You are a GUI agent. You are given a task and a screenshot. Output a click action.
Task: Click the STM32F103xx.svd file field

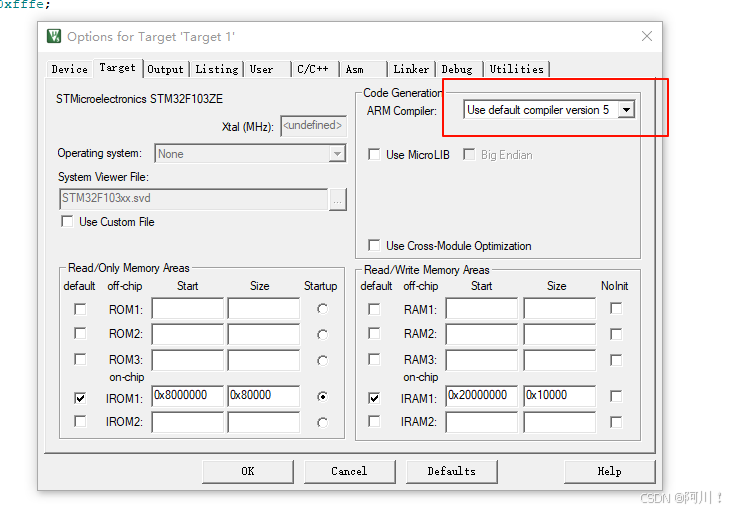[x=194, y=199]
